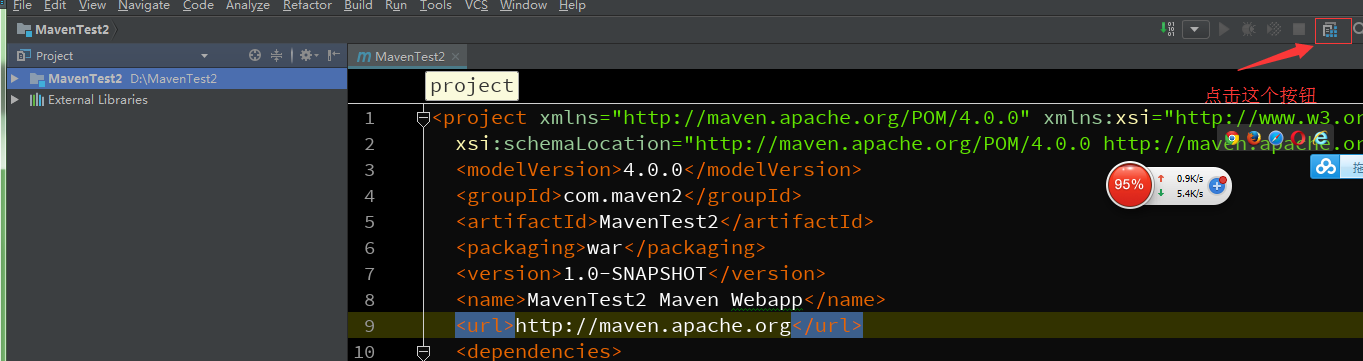Click the Collapse All icon in Project panel
This screenshot has width=1363, height=361.
[277, 56]
